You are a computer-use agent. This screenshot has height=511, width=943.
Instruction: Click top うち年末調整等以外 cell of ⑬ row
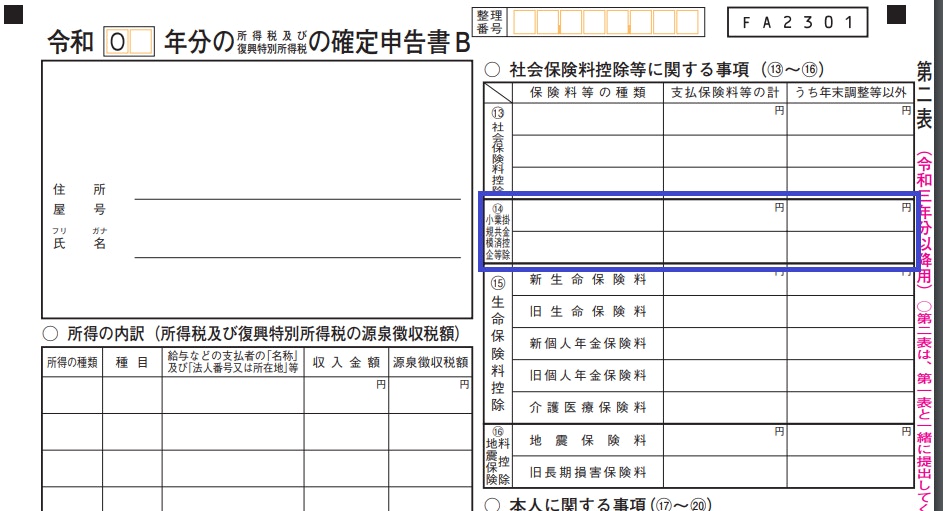coord(850,119)
